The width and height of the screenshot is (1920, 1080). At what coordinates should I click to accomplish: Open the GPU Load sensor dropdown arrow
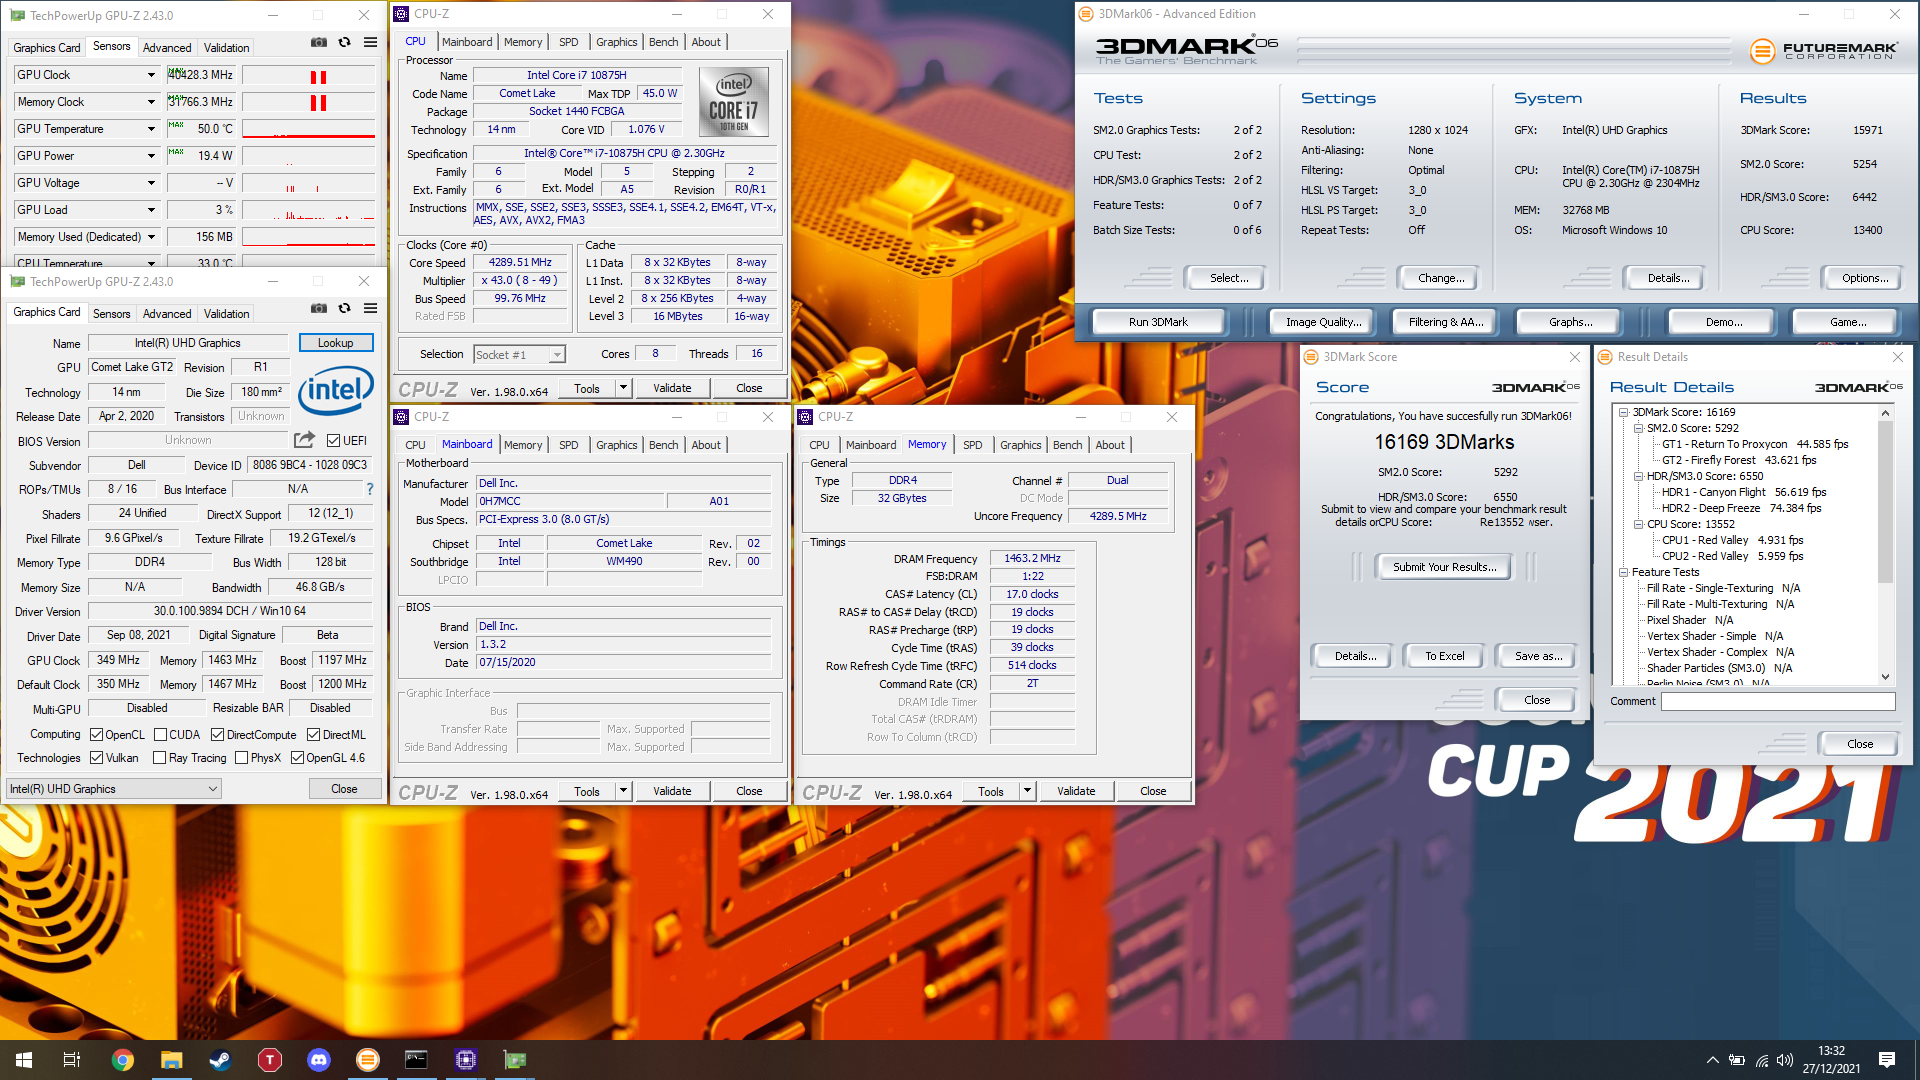151,210
